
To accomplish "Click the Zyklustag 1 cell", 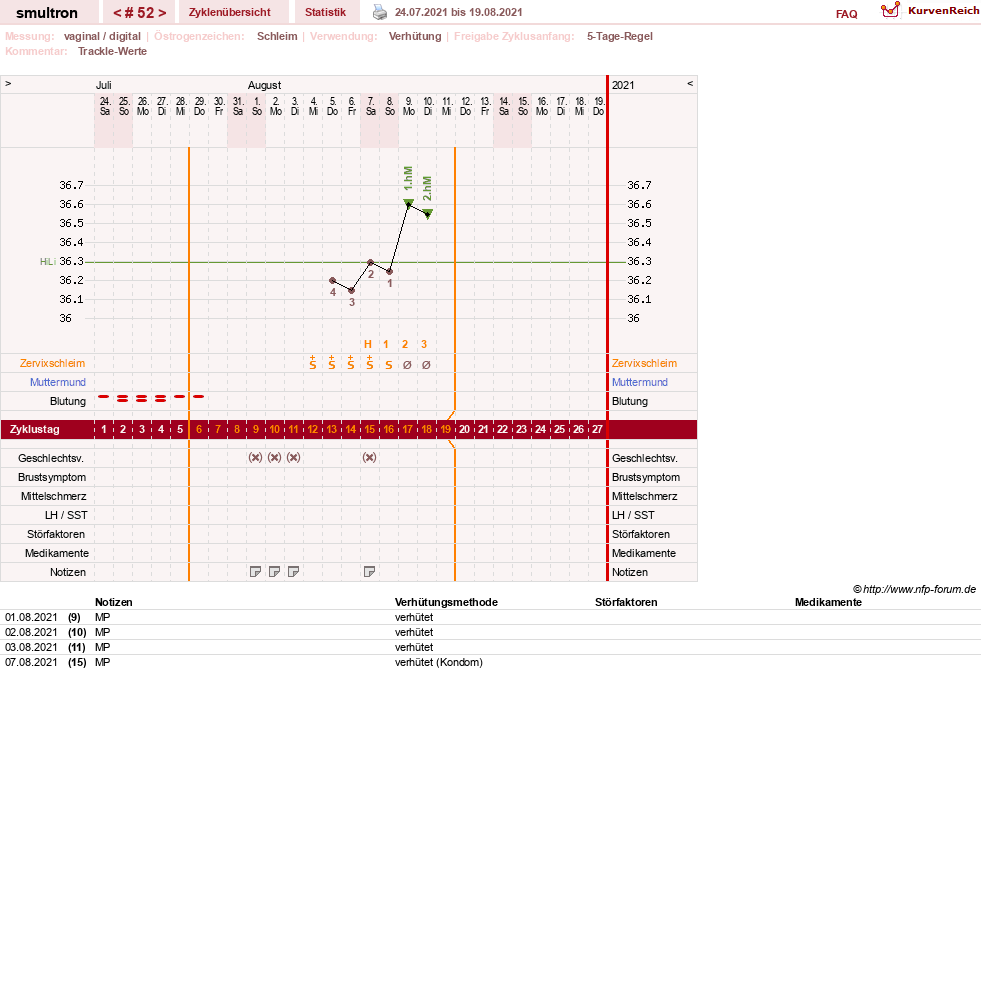I will pyautogui.click(x=104, y=429).
